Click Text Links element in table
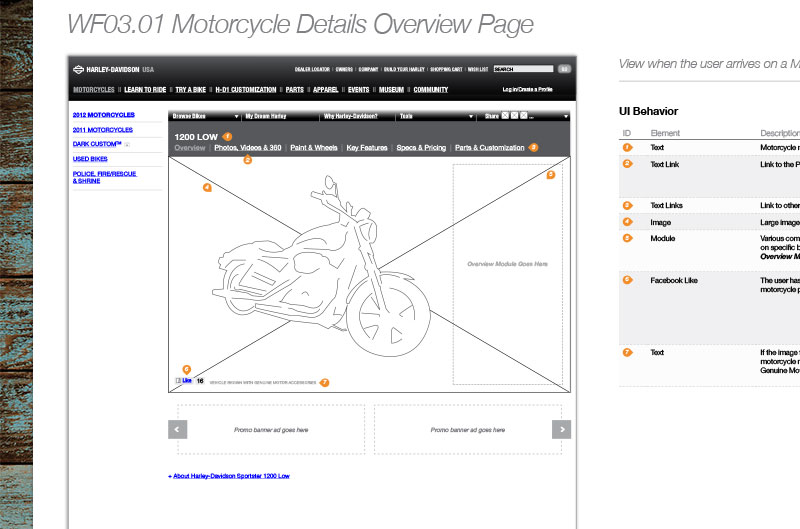The image size is (800, 529). point(666,205)
